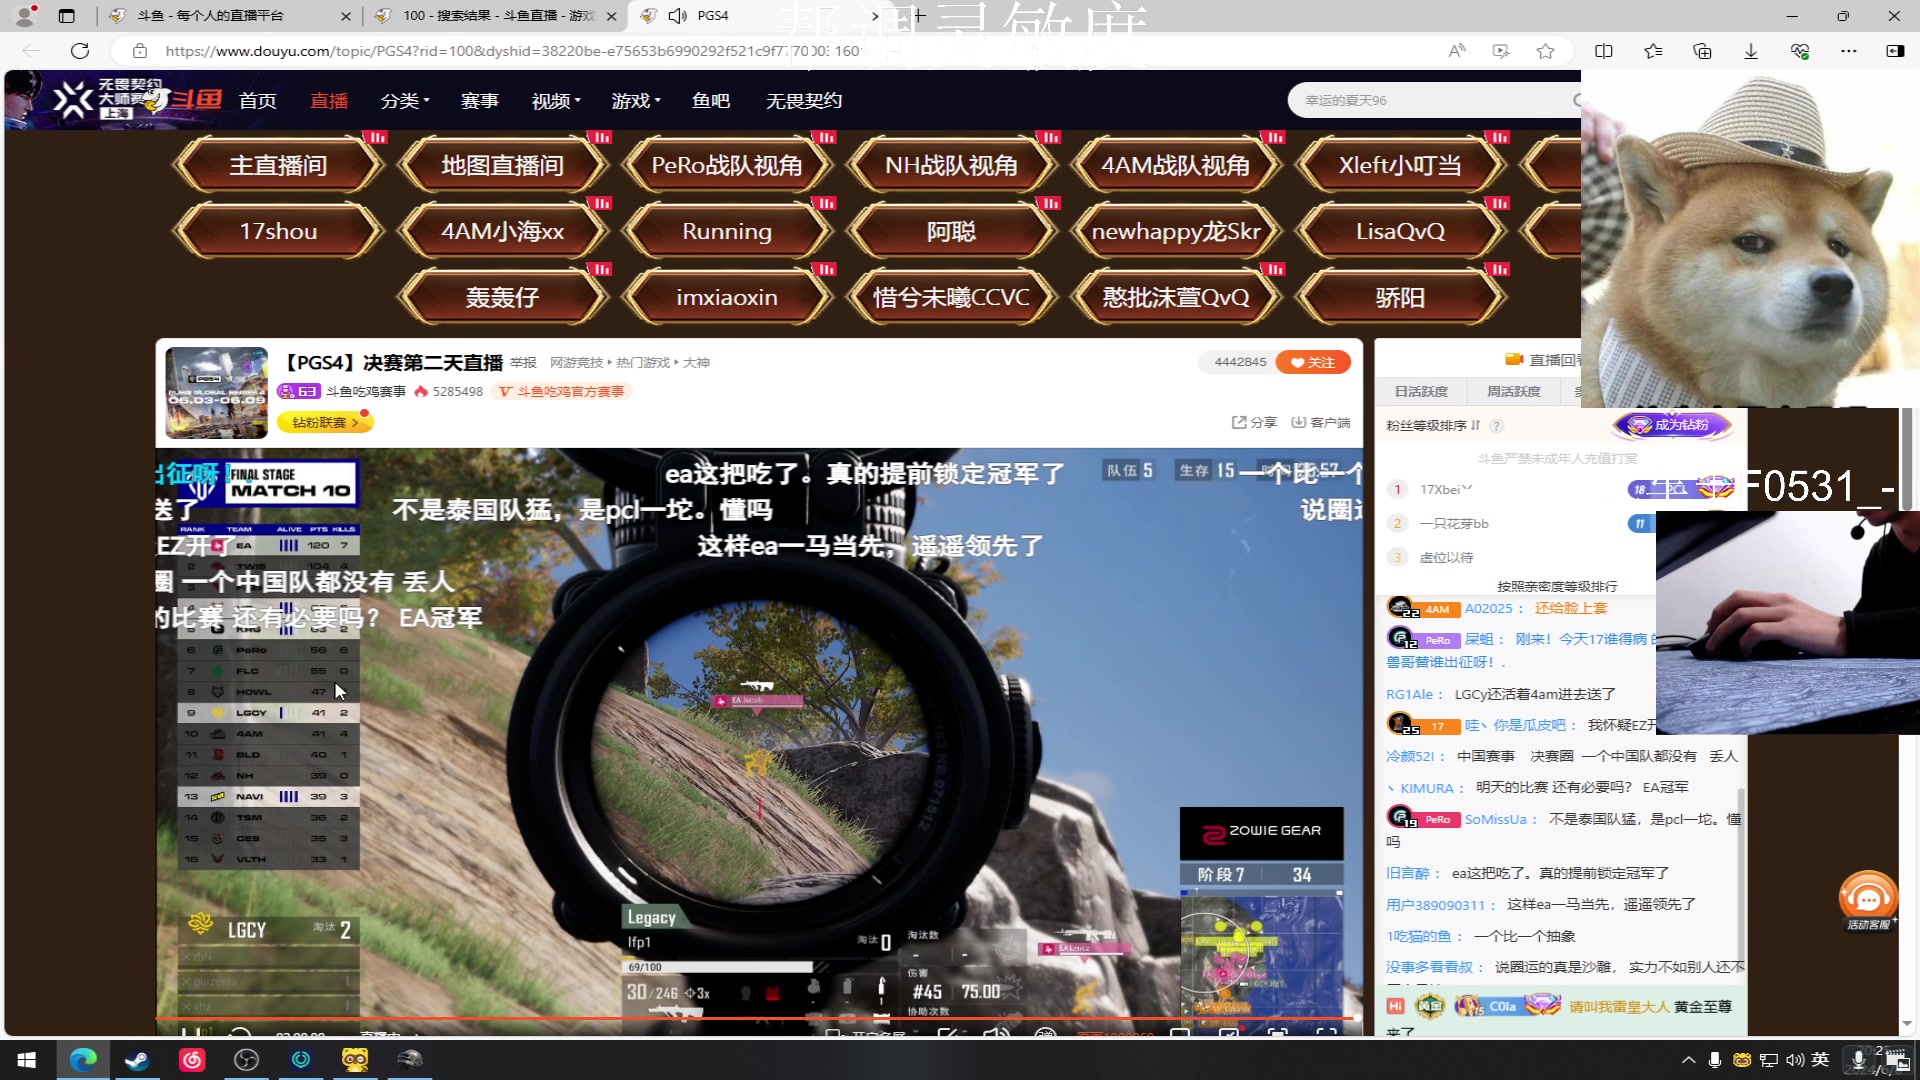The width and height of the screenshot is (1920, 1080).
Task: Open the 17Xbei fan row dropdown
Action: (1467, 489)
